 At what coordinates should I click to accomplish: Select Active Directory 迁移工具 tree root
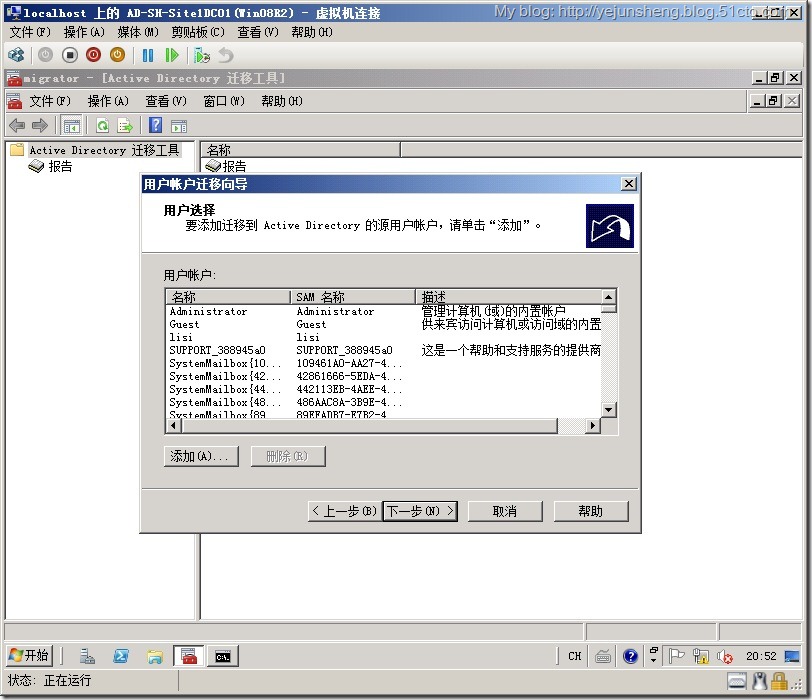[x=104, y=150]
